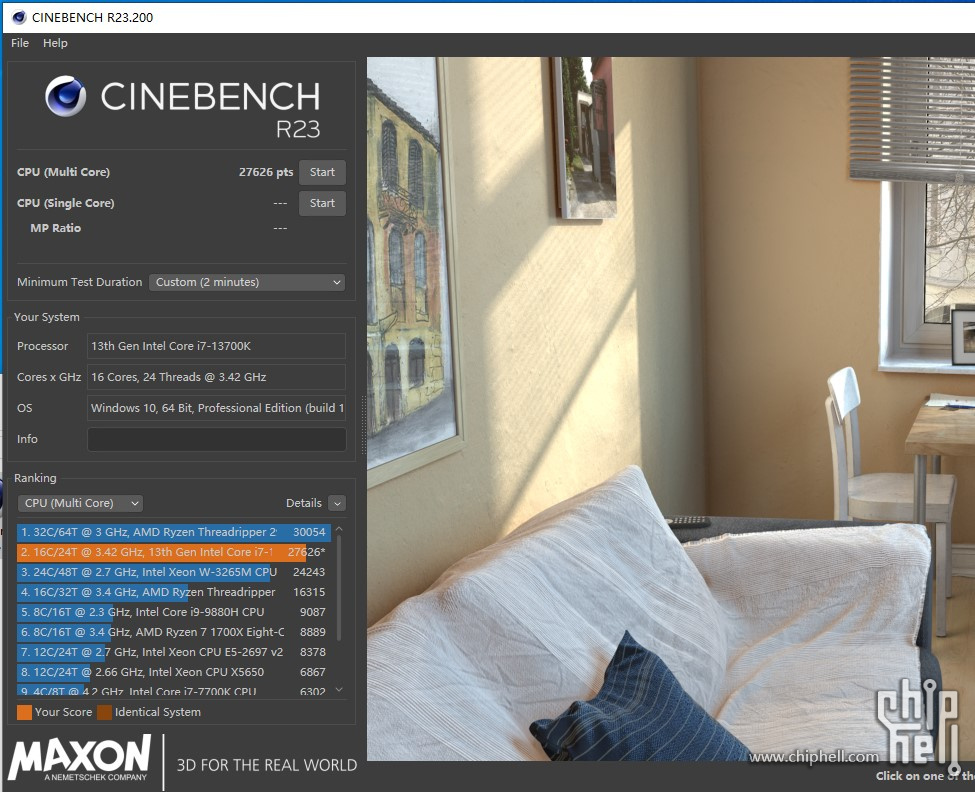Select ranking row 5 Intel Core i9-9880H
The height and width of the screenshot is (792, 975).
[x=174, y=612]
